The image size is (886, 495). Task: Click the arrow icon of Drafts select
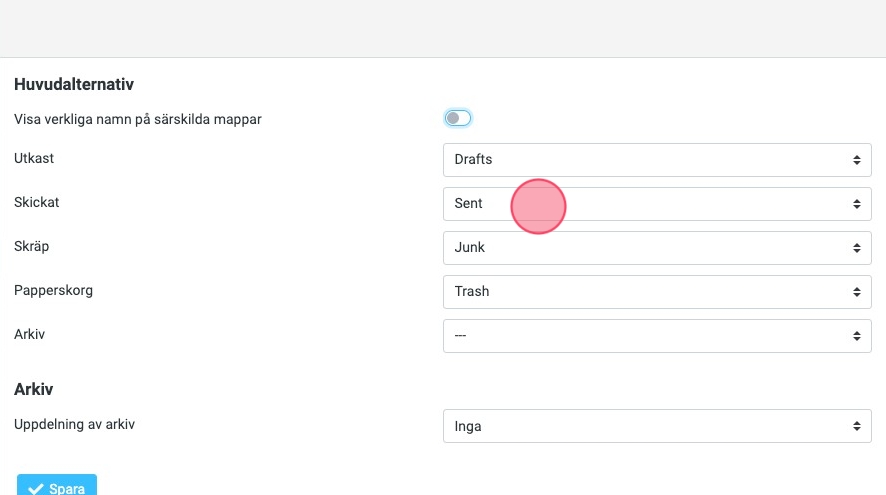pyautogui.click(x=856, y=160)
